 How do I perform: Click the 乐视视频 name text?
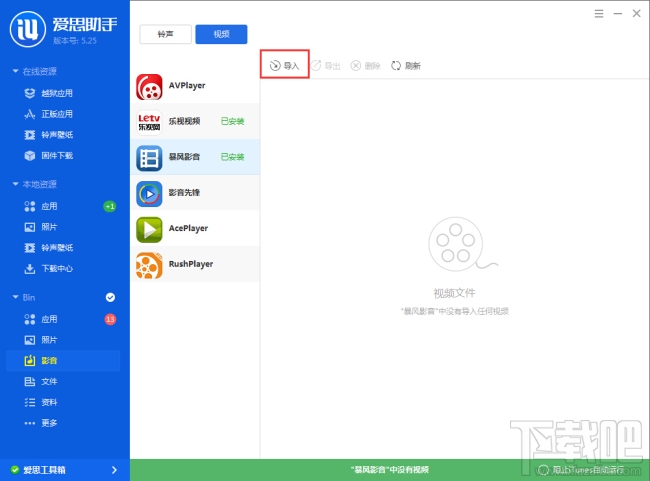click(x=184, y=121)
